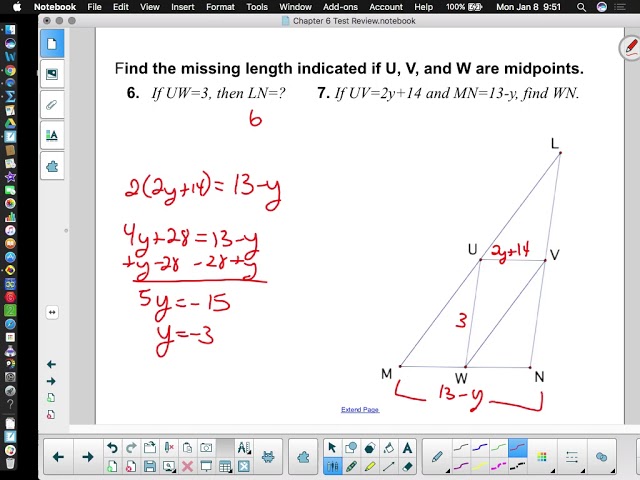Redo the last action
Screen dimensions: 640x480
(x=131, y=448)
